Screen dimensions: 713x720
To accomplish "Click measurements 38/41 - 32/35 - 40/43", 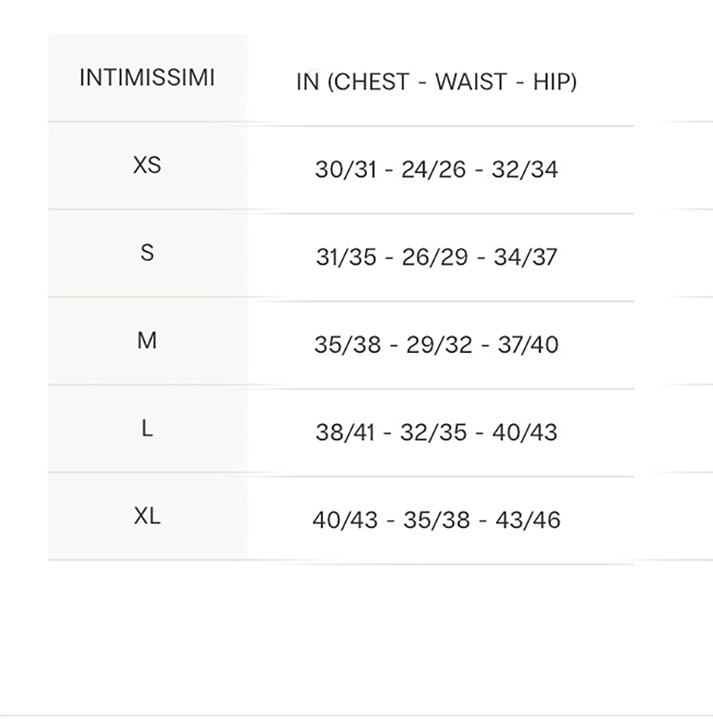I will 437,433.
